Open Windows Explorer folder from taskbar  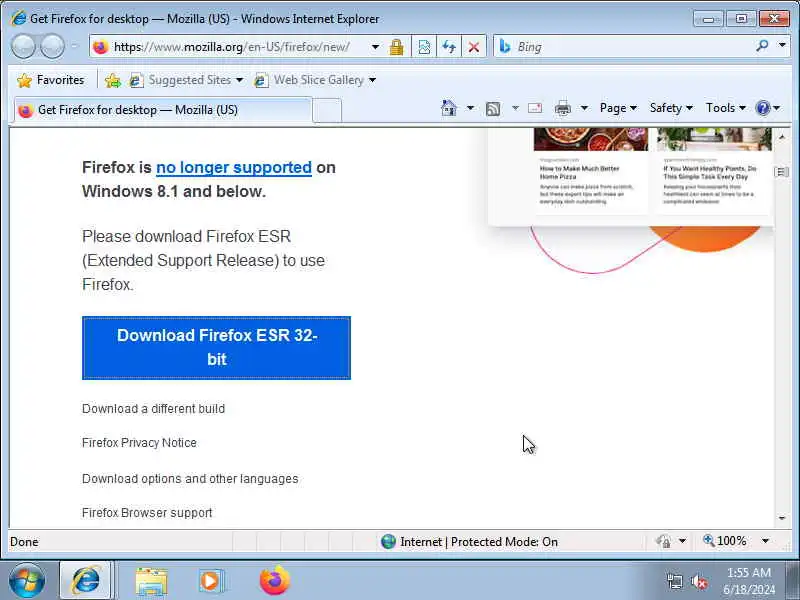(x=151, y=581)
